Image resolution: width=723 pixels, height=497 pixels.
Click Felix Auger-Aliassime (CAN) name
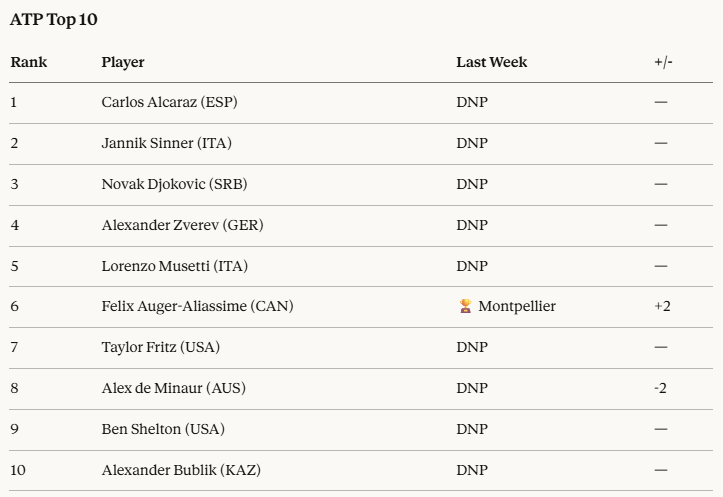pos(198,306)
